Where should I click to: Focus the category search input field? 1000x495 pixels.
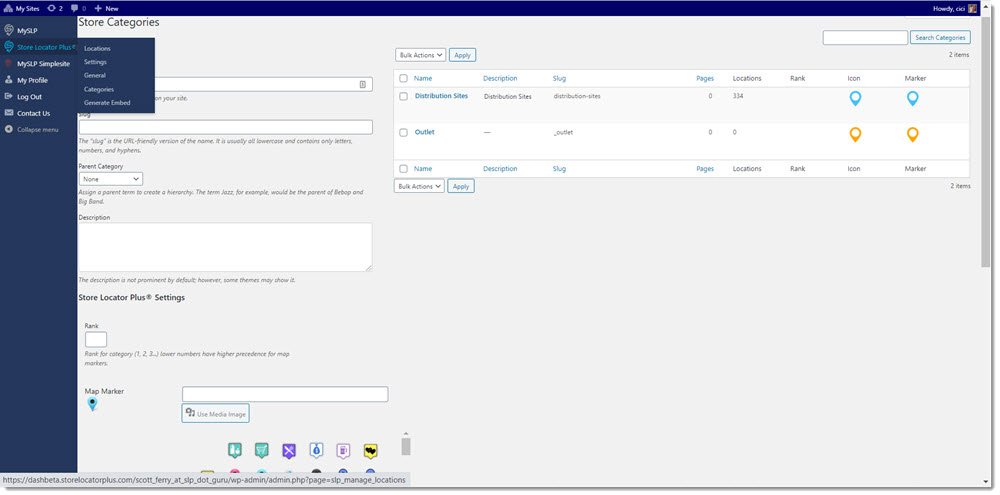click(865, 38)
